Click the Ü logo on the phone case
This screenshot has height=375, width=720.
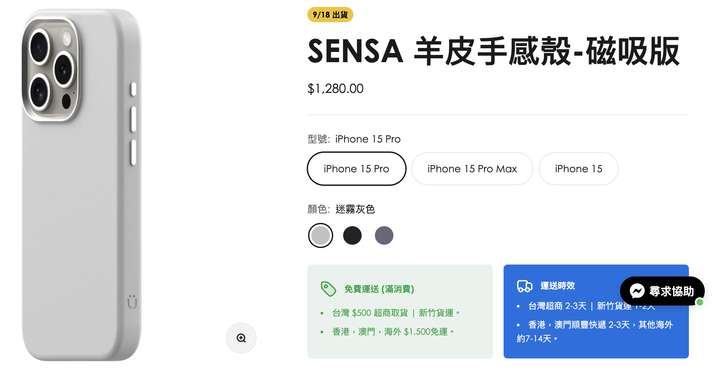click(x=132, y=302)
